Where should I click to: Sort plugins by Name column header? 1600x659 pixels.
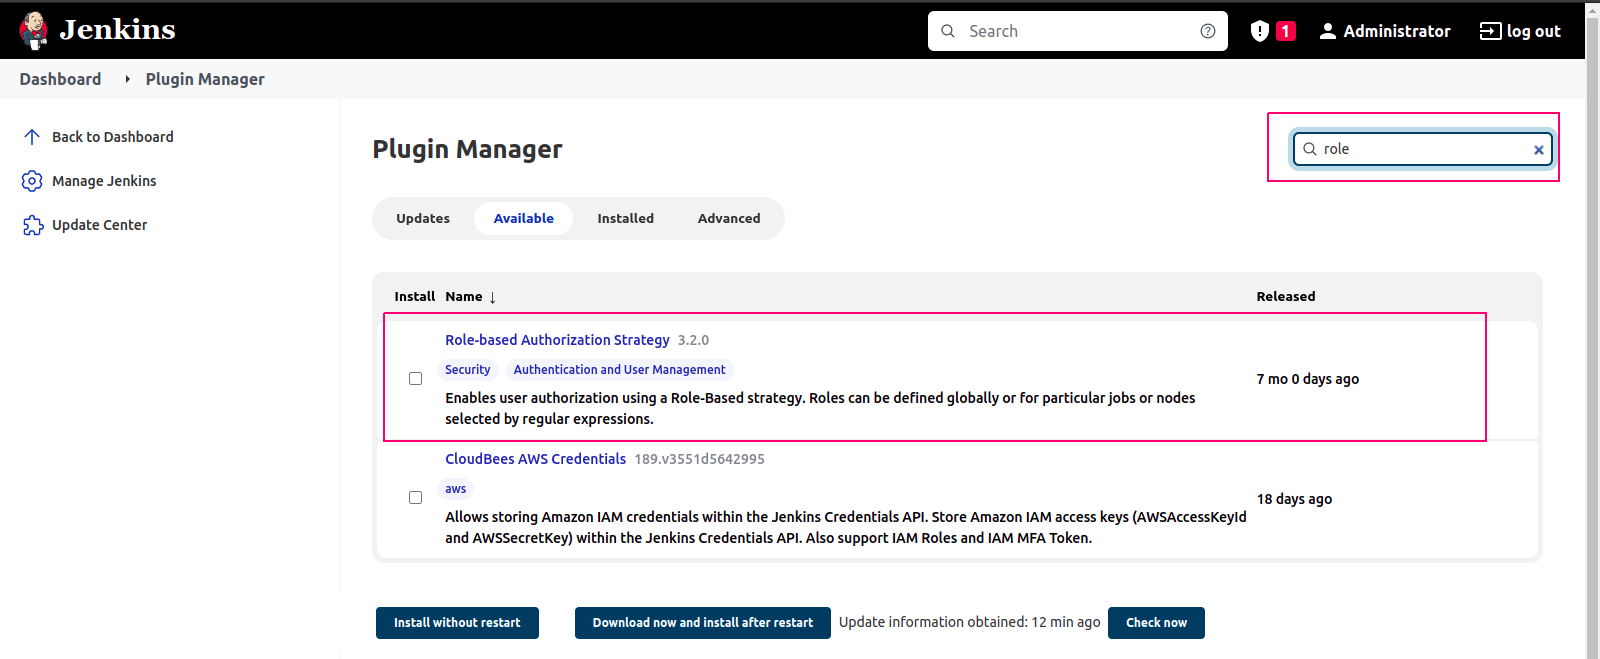click(x=464, y=297)
